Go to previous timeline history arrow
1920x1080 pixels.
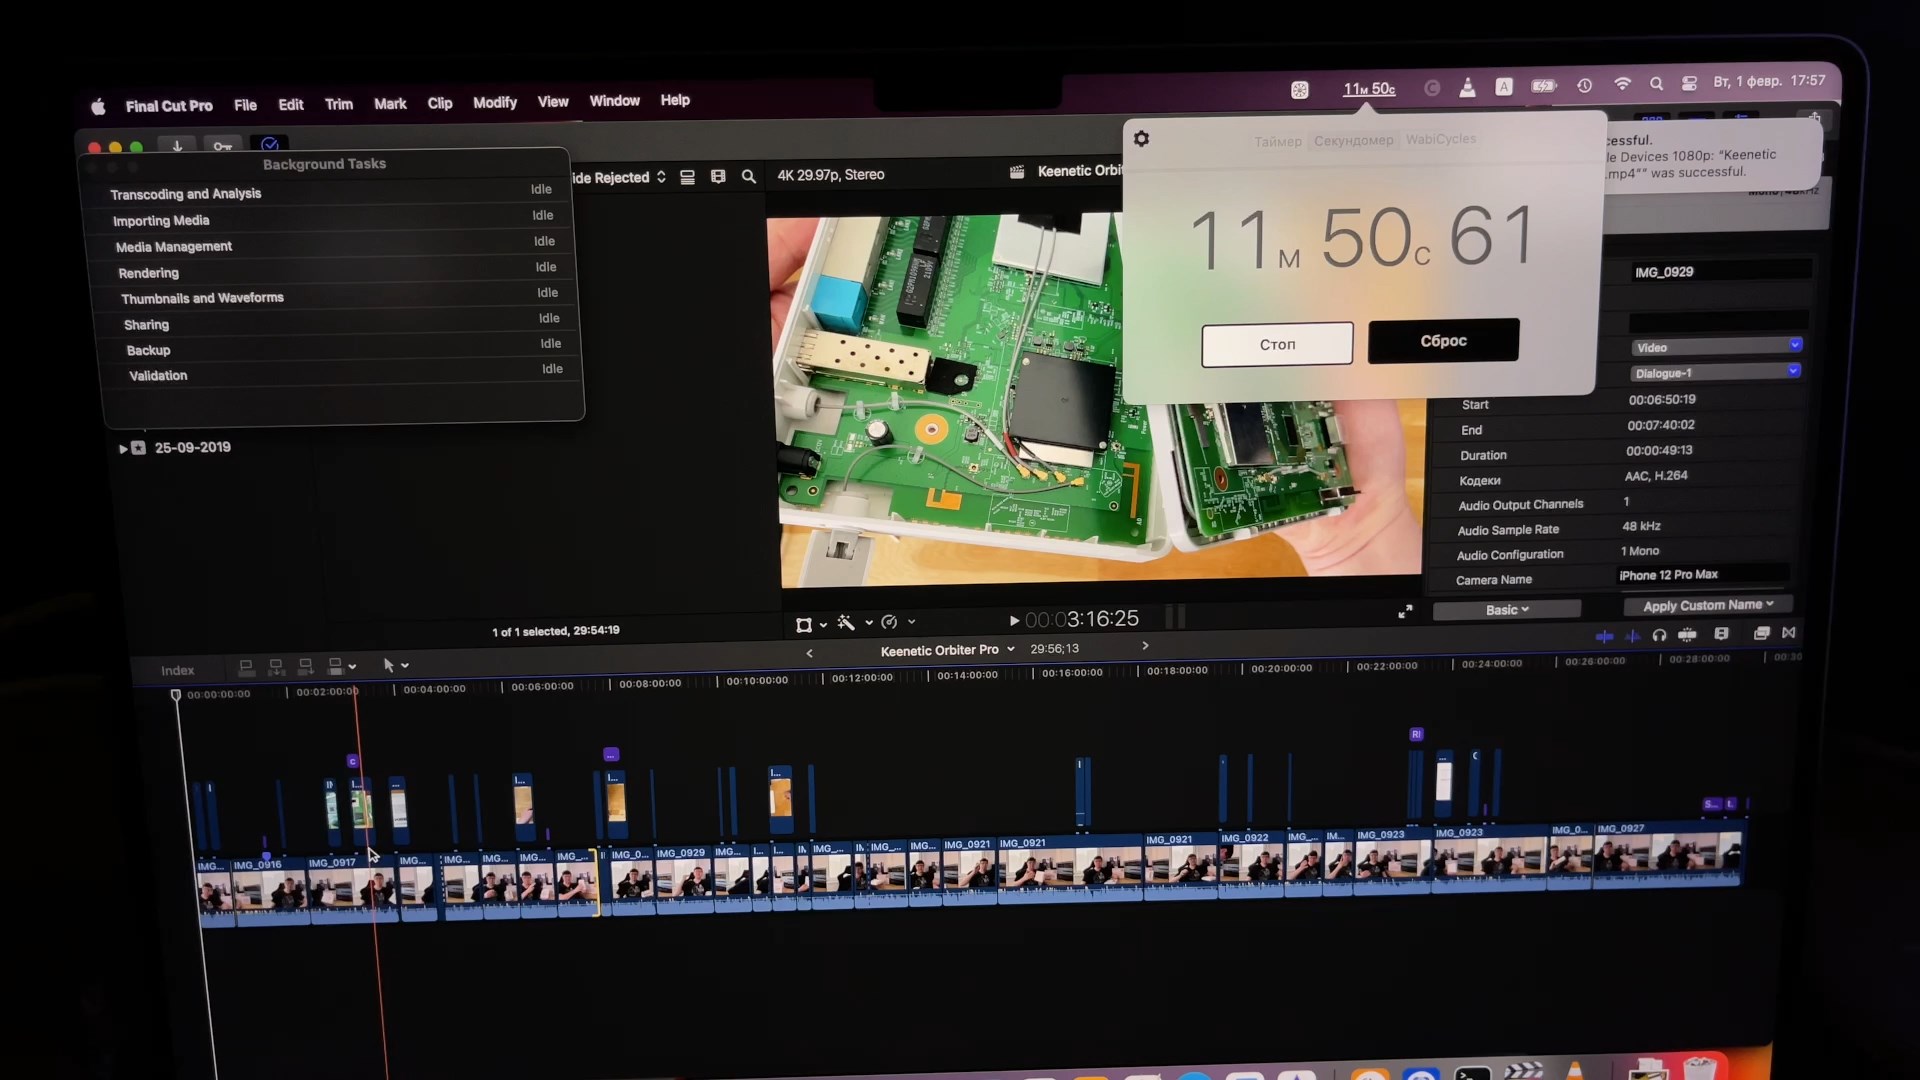point(809,653)
